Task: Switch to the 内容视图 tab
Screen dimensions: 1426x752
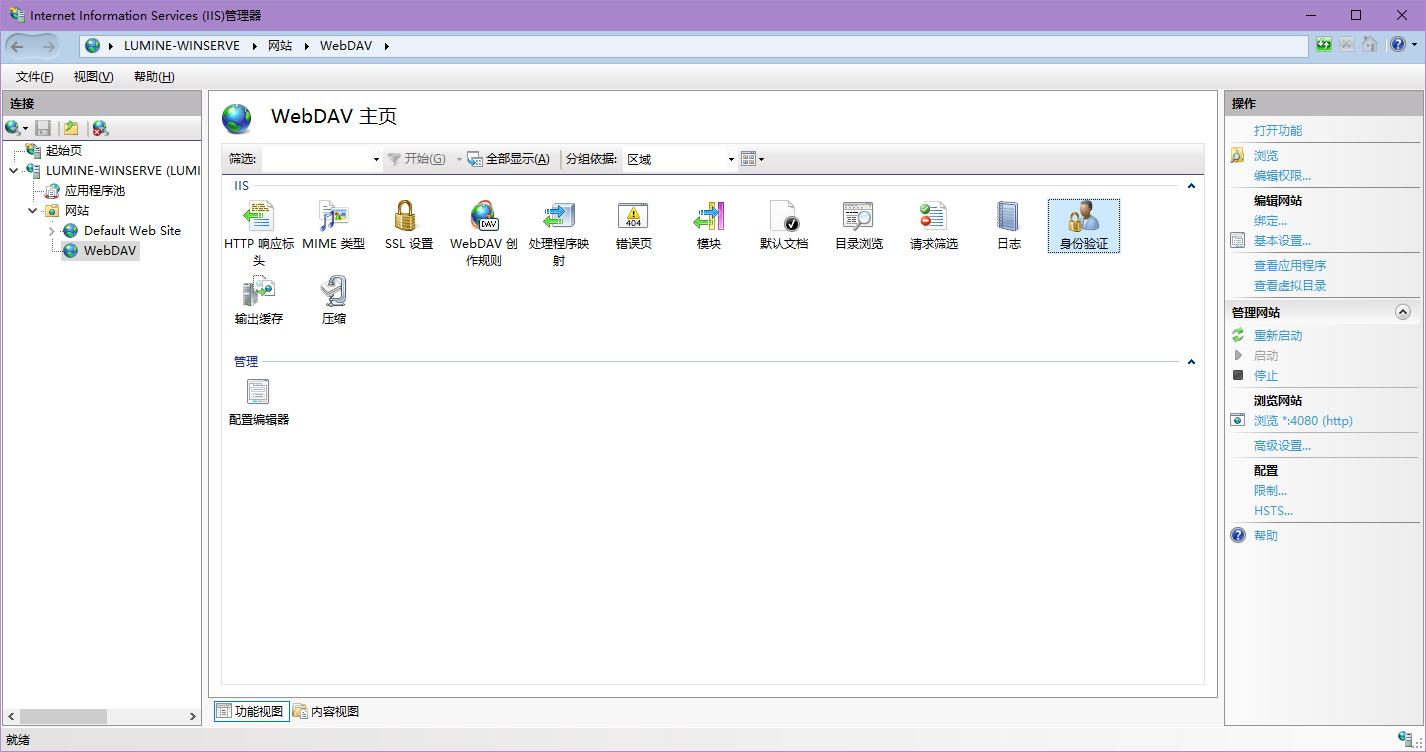Action: pos(326,712)
